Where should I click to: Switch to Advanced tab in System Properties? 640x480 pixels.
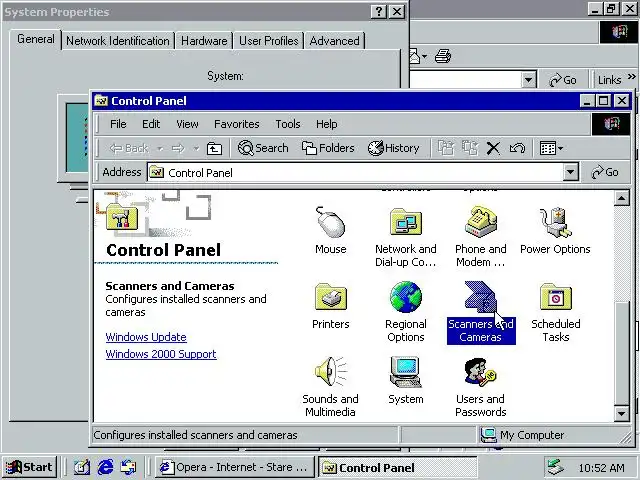click(334, 41)
